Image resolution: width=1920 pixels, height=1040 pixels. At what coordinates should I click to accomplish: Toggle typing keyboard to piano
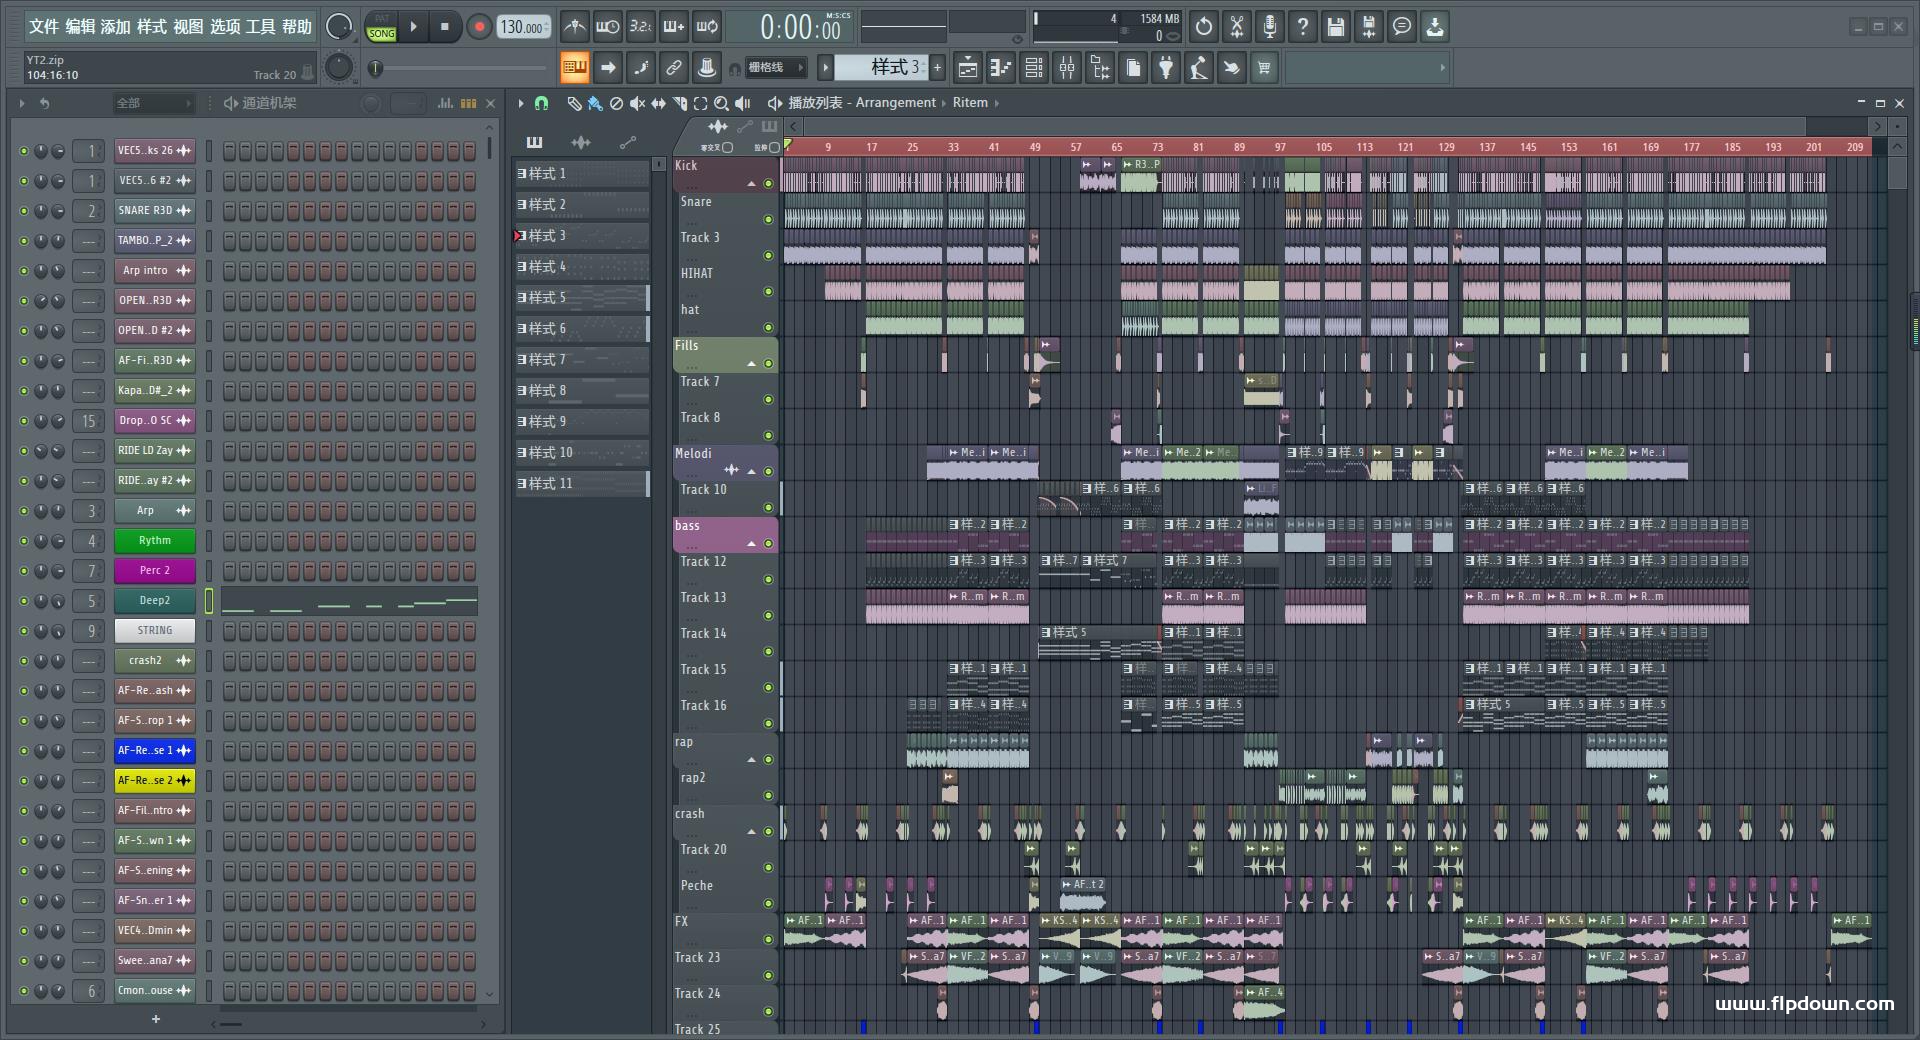coord(575,68)
